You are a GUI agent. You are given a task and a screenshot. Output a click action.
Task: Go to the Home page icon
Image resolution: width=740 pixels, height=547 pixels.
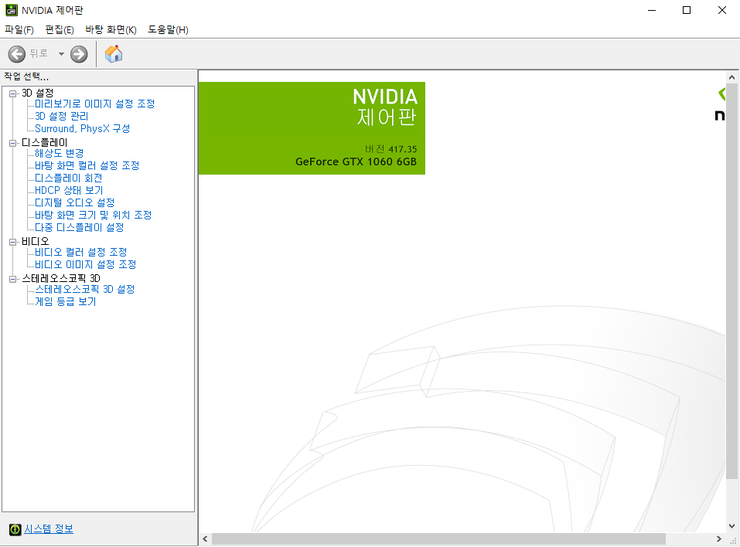(113, 54)
